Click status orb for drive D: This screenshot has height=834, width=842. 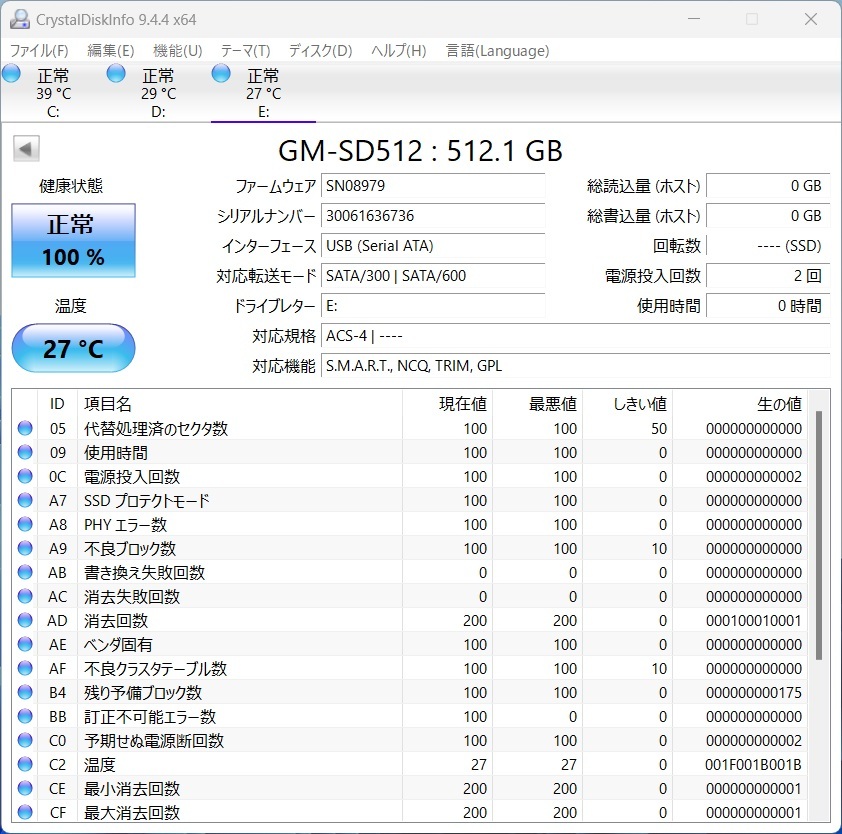pos(116,74)
